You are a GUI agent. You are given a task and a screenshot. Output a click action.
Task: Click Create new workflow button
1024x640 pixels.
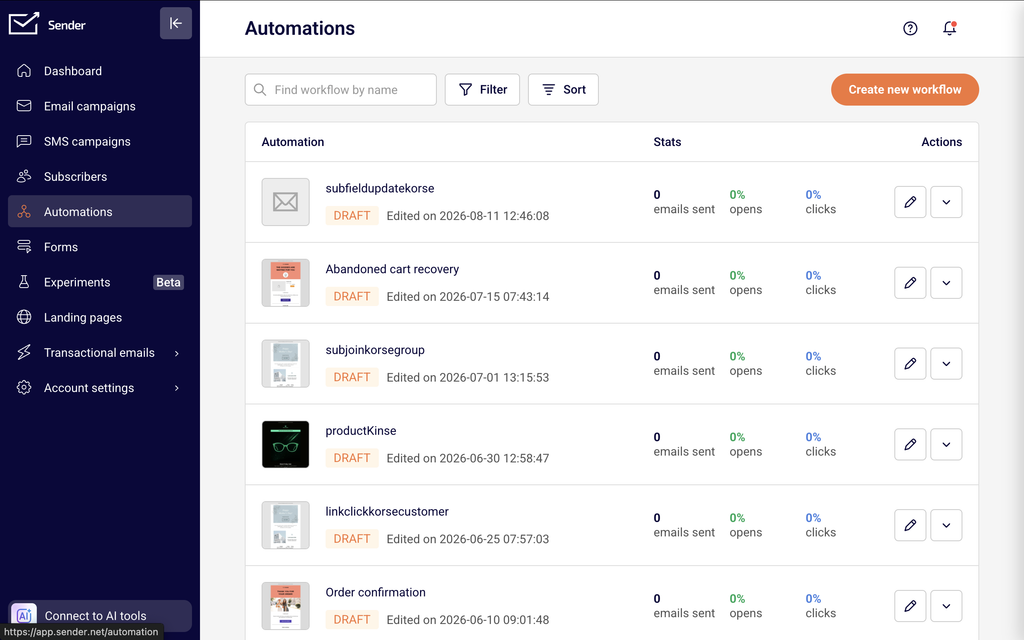click(904, 89)
